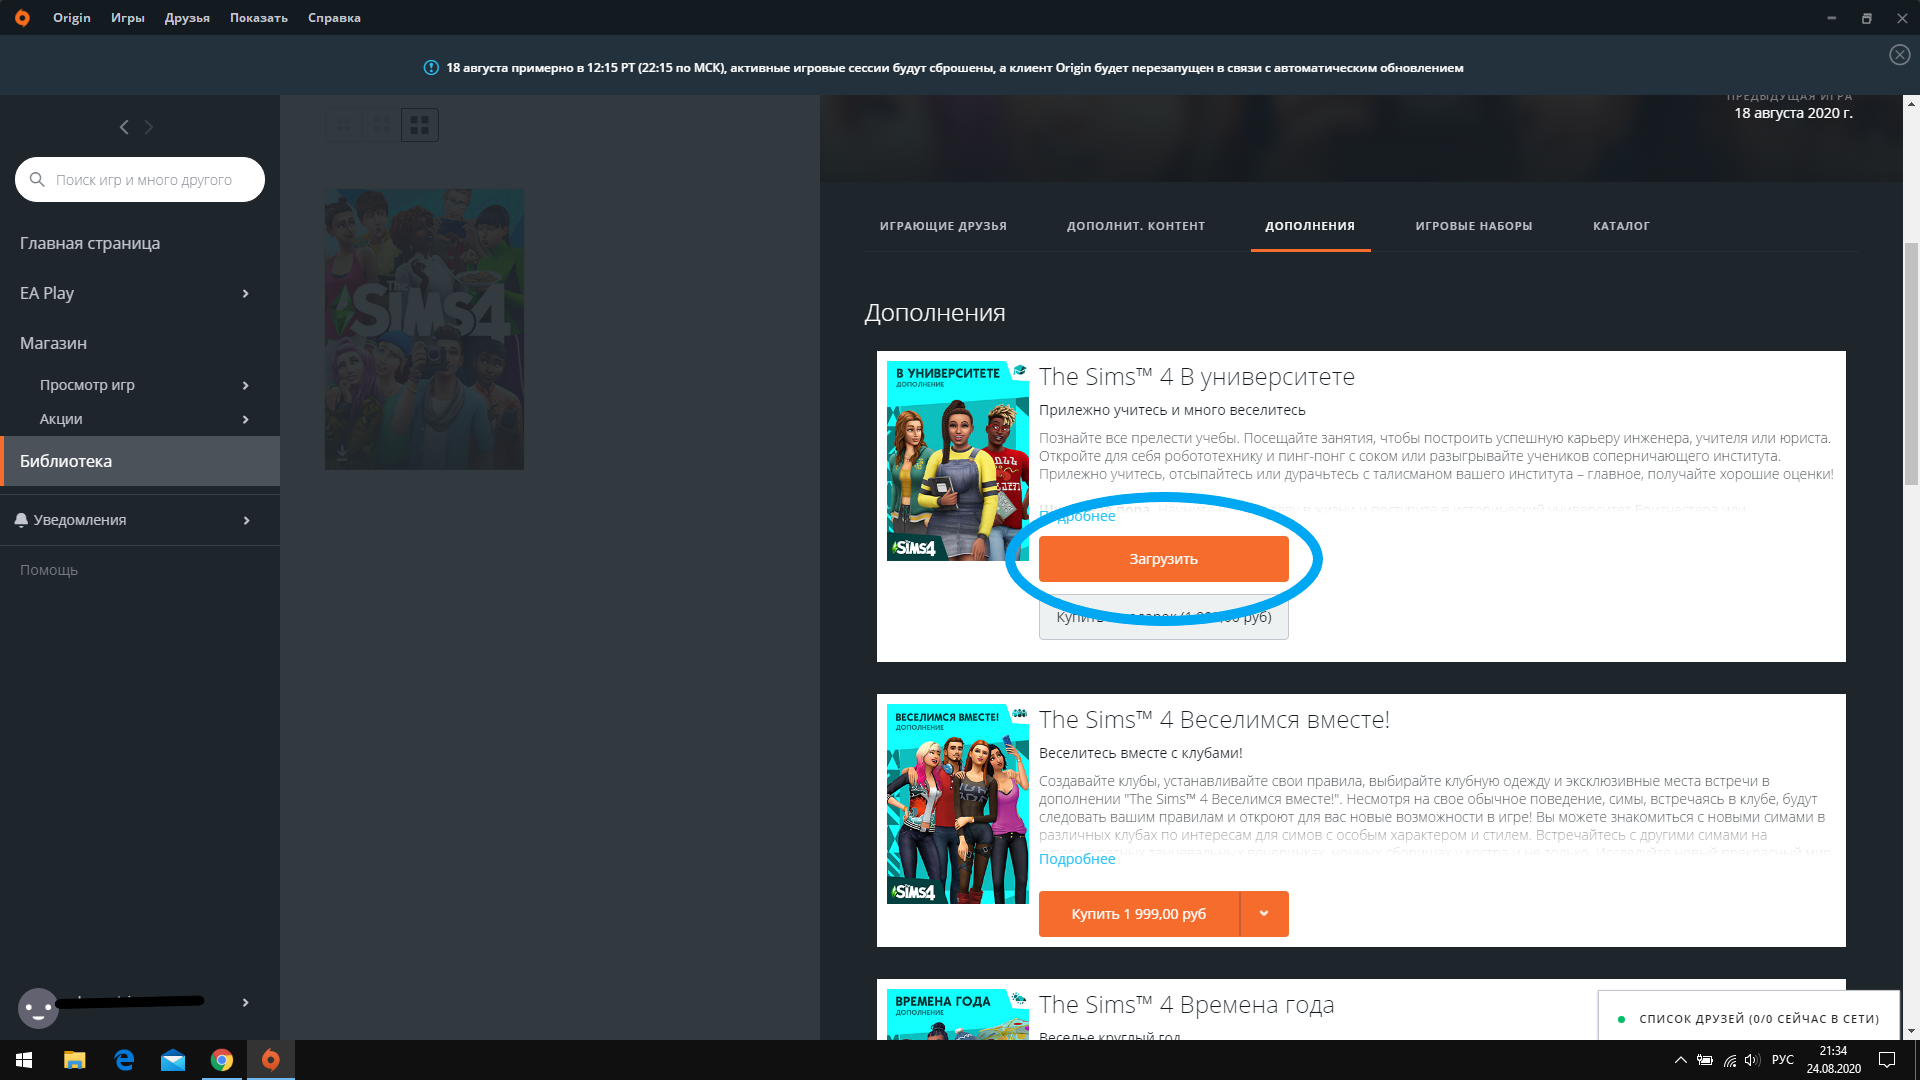Open The Sims 4 Времена года title
The height and width of the screenshot is (1080, 1920).
(x=1186, y=1005)
